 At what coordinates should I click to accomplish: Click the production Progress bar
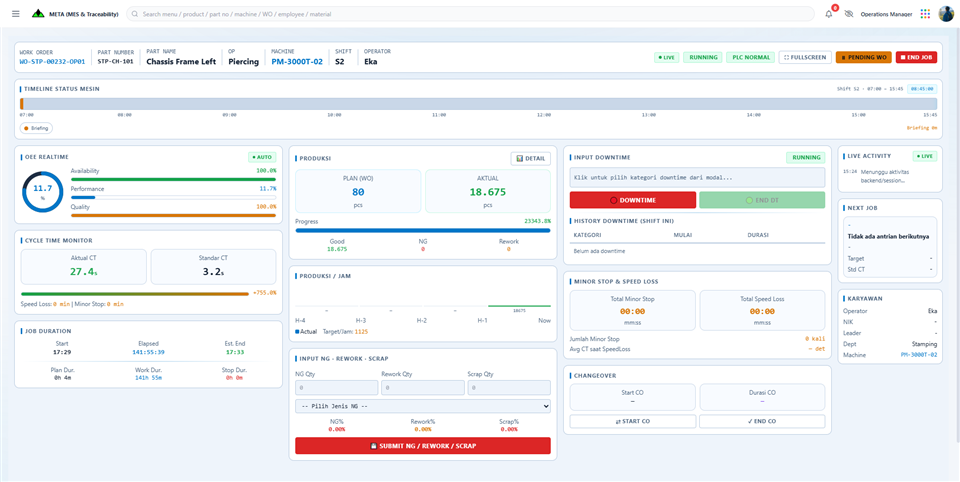click(423, 230)
